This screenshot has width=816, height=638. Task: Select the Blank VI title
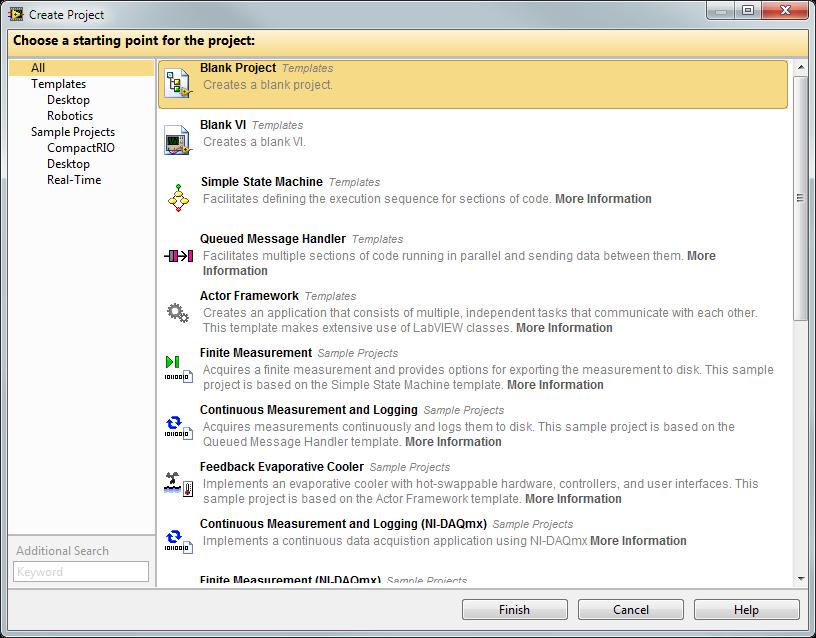(x=223, y=125)
